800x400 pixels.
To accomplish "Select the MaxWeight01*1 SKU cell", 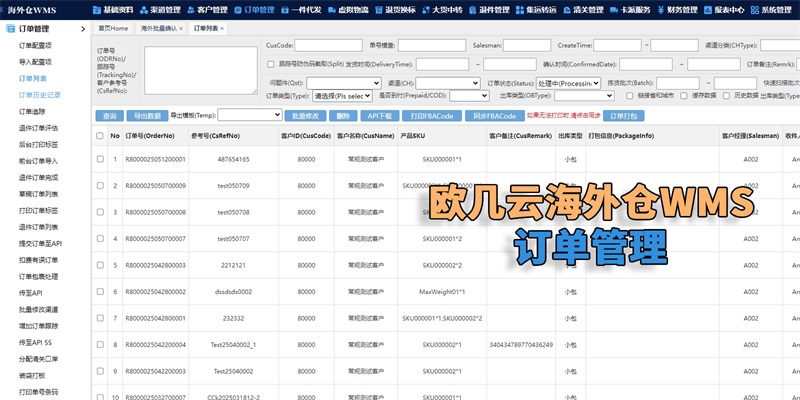I will (x=442, y=292).
